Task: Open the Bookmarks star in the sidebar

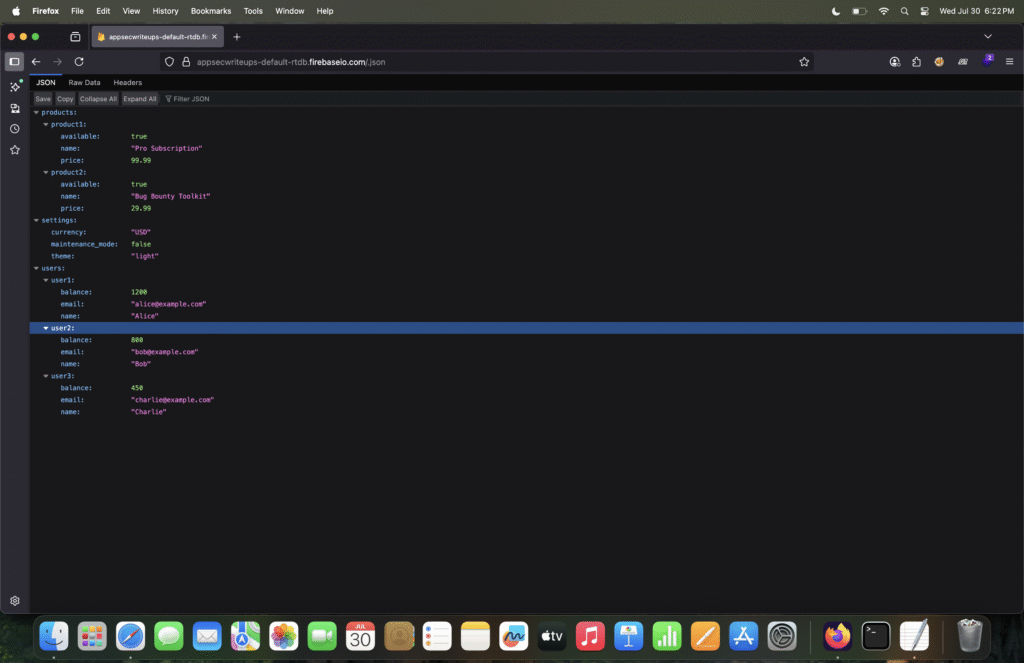Action: pos(15,150)
